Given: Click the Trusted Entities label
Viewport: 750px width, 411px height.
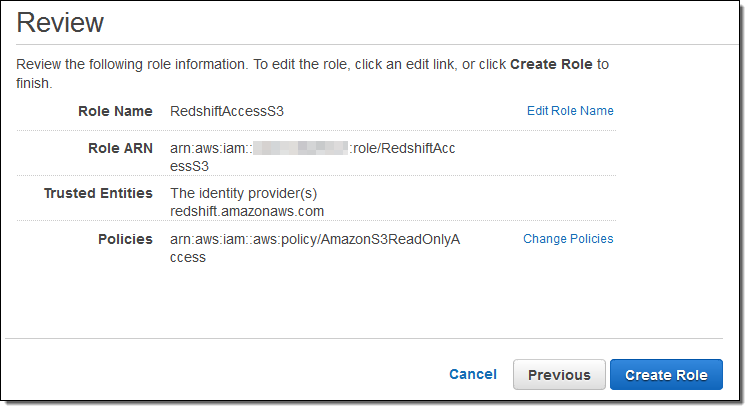Looking at the screenshot, I should [x=98, y=193].
